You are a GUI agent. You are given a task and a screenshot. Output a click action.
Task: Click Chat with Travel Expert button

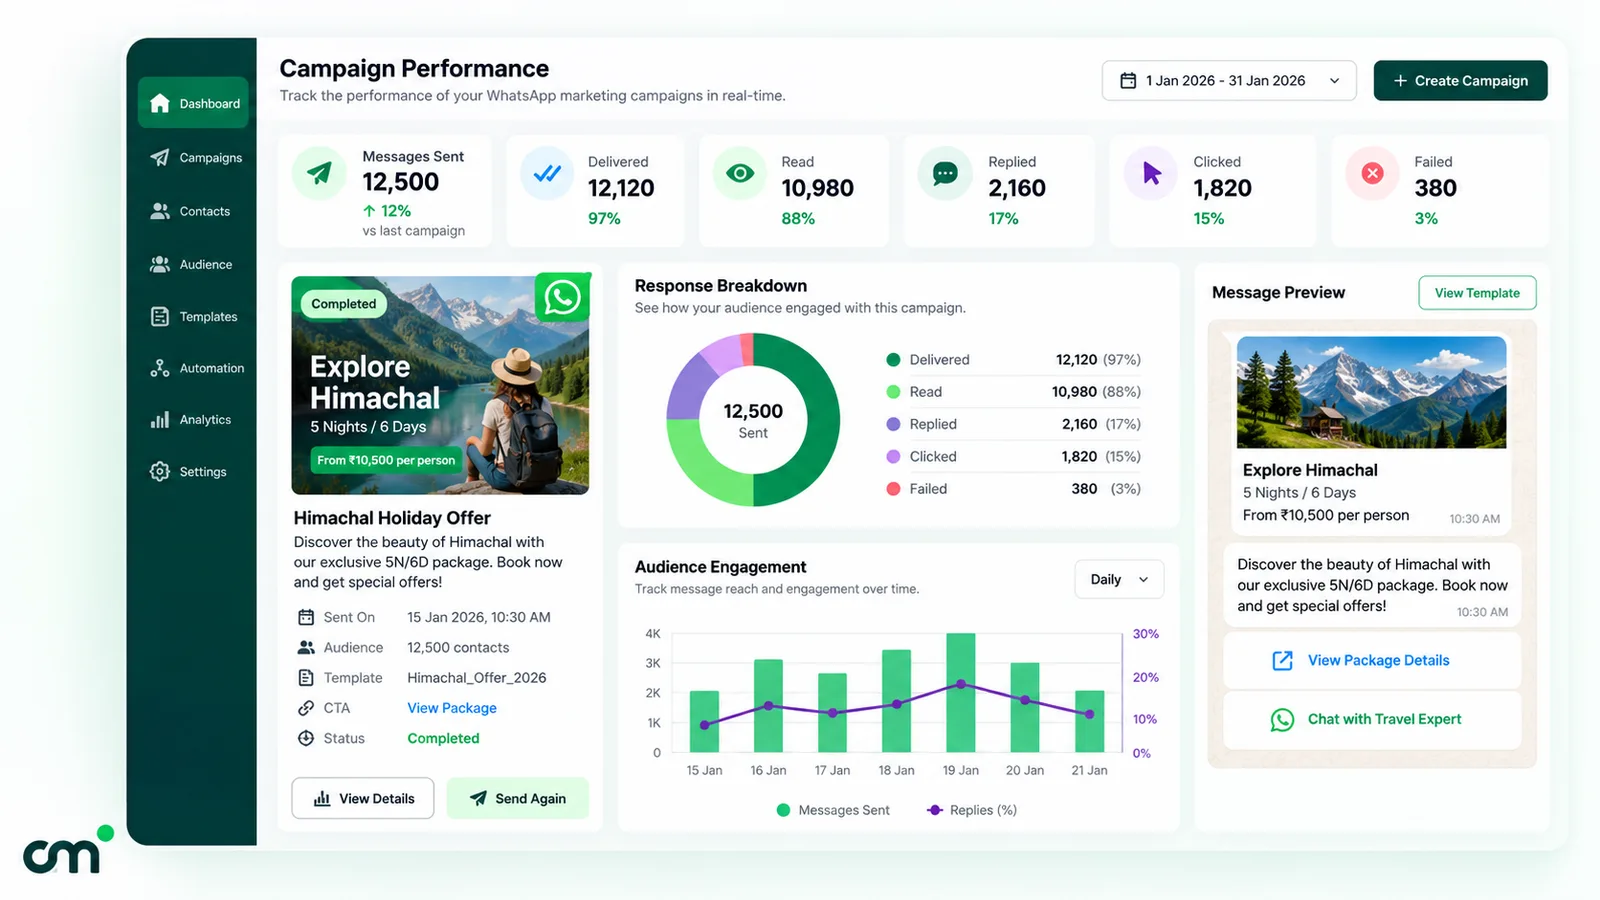point(1372,719)
